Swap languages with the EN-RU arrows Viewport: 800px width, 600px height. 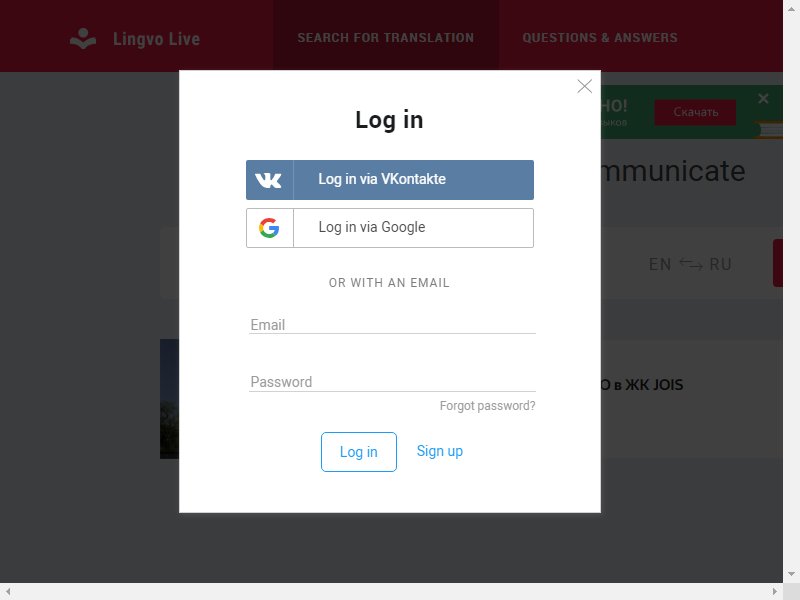[x=691, y=264]
